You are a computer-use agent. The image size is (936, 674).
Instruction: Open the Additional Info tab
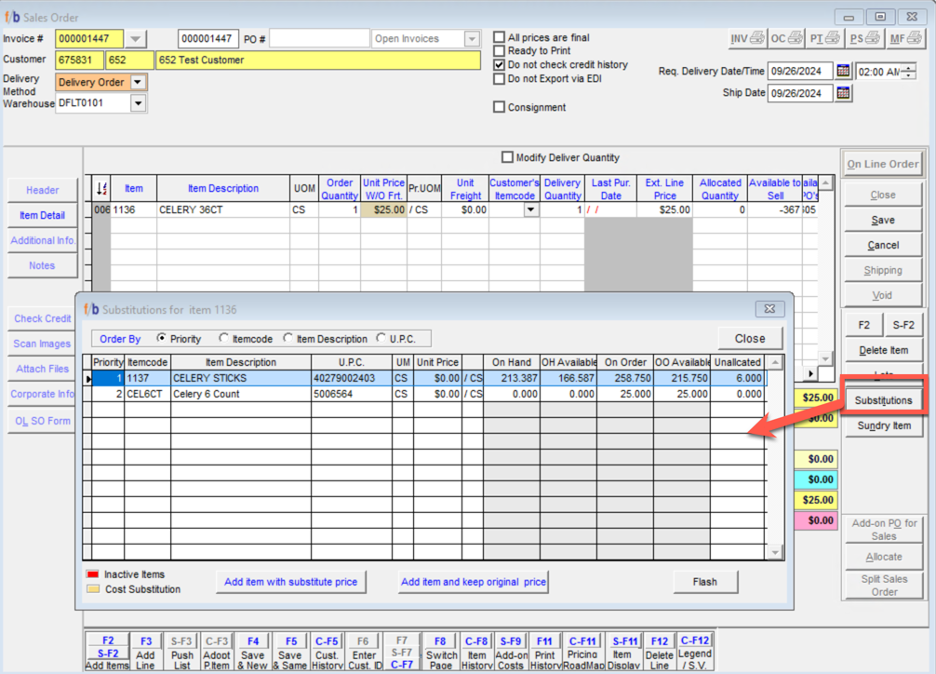[x=42, y=240]
